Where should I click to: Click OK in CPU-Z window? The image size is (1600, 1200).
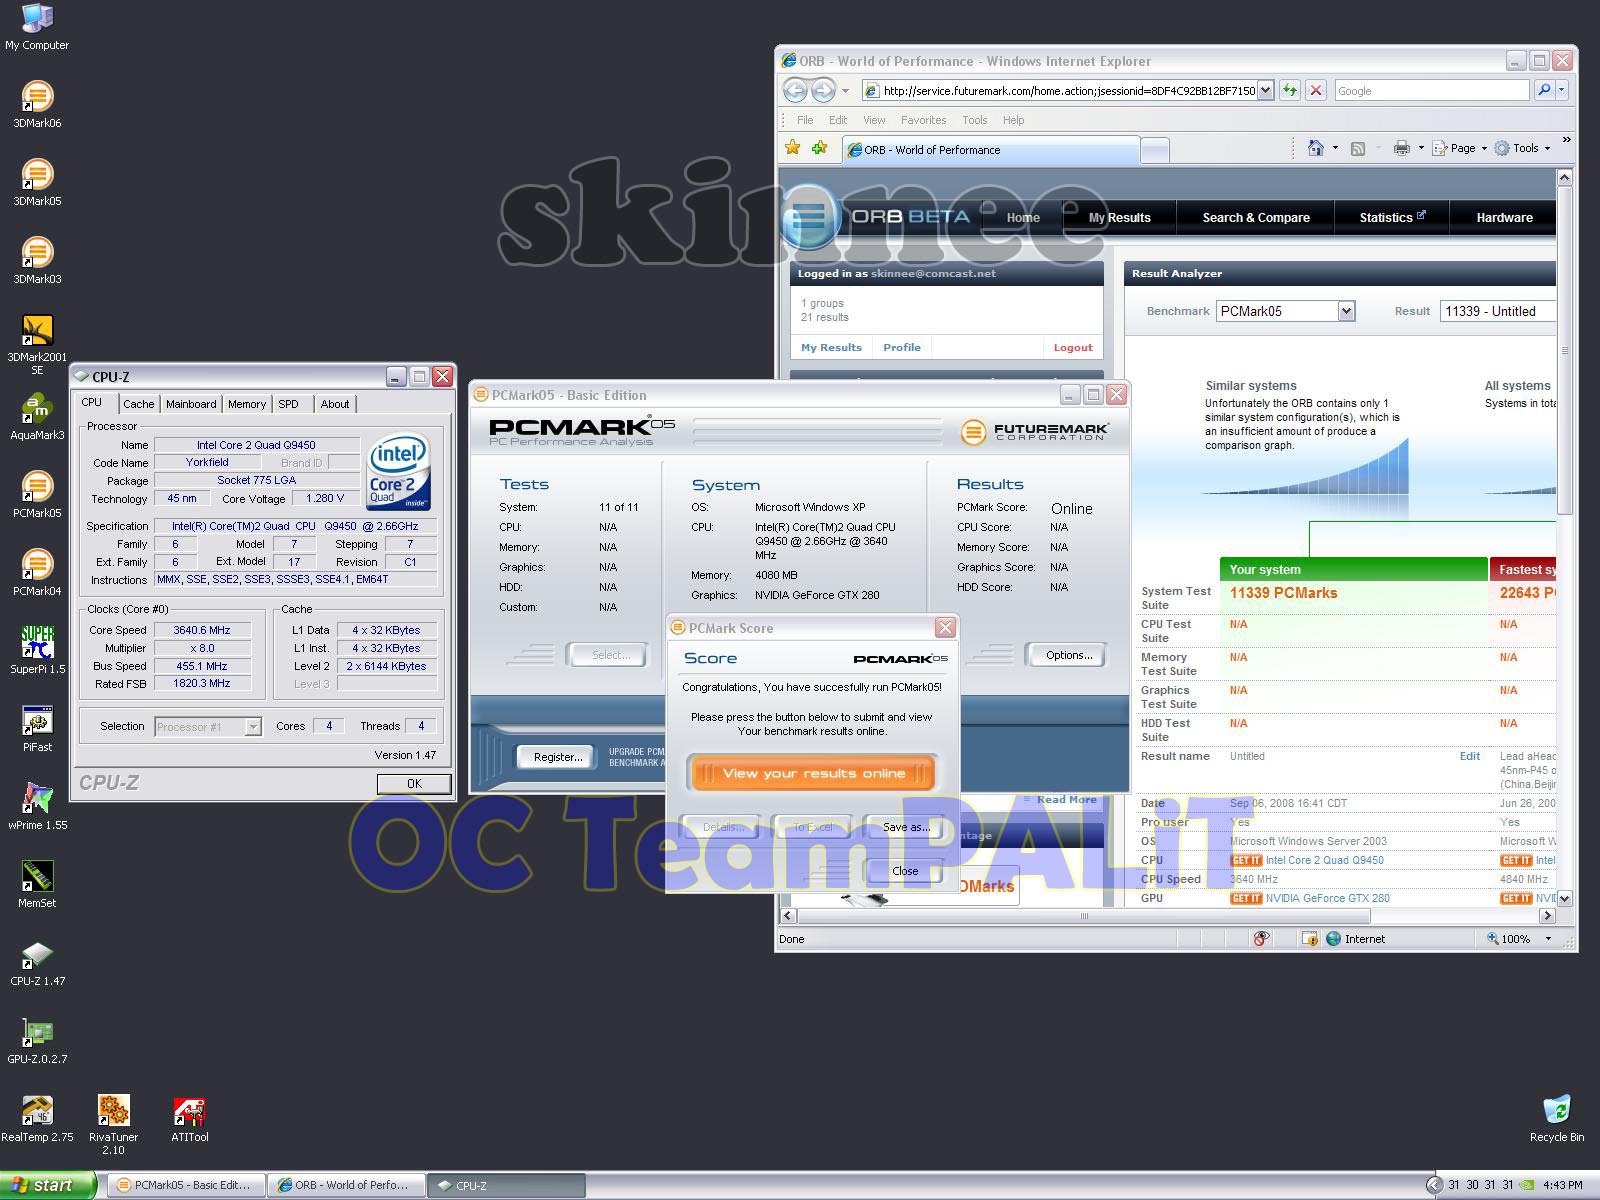414,784
